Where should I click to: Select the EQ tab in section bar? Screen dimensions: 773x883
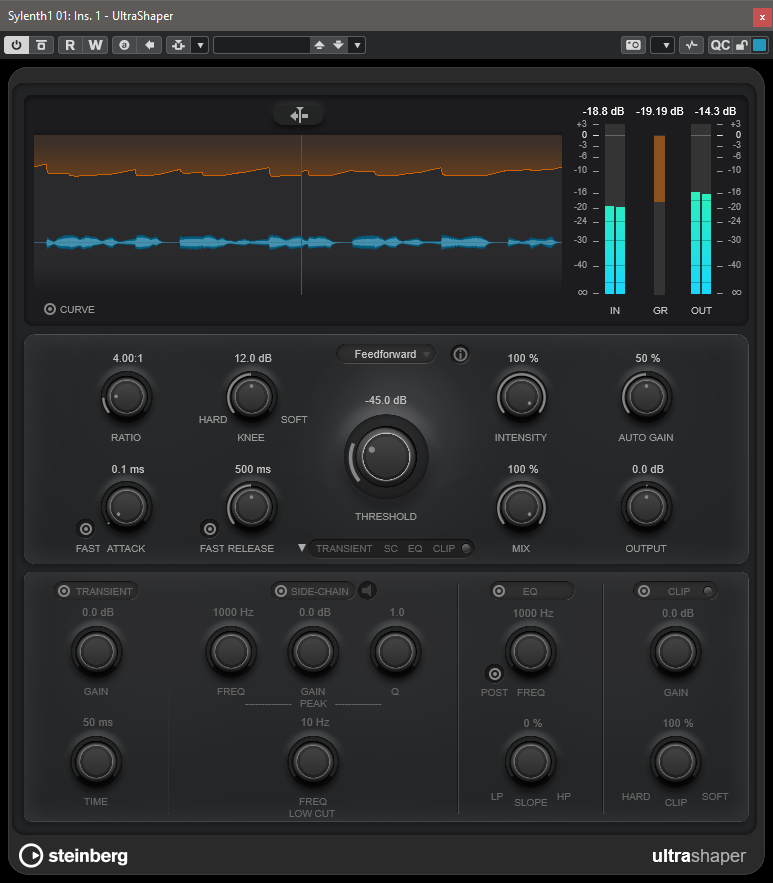[415, 549]
